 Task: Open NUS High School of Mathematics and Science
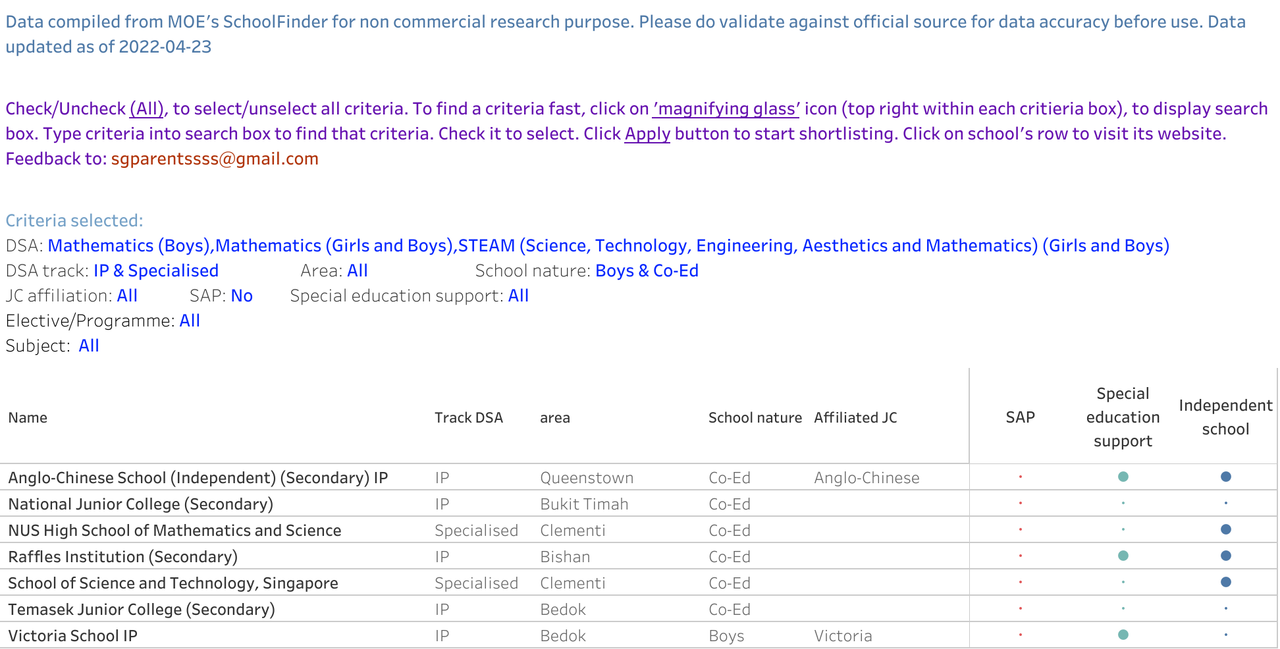tap(175, 530)
